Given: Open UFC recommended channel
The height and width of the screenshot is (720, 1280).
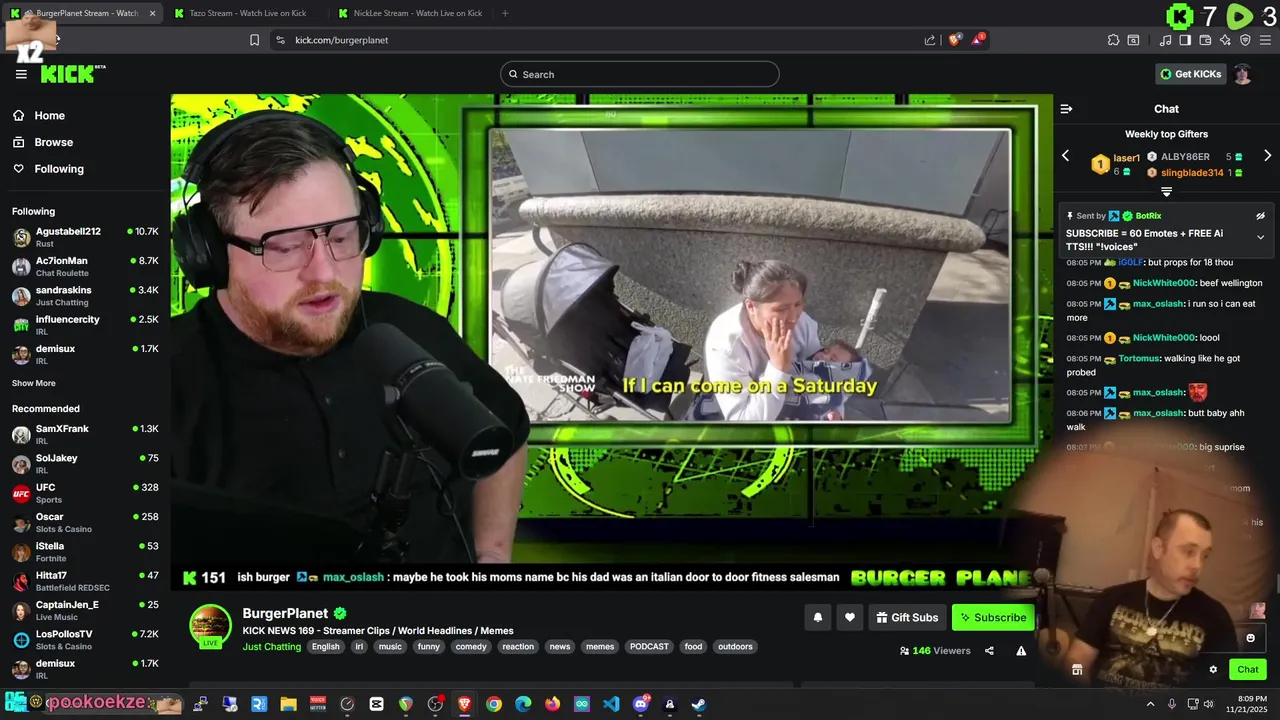Looking at the screenshot, I should pos(85,493).
